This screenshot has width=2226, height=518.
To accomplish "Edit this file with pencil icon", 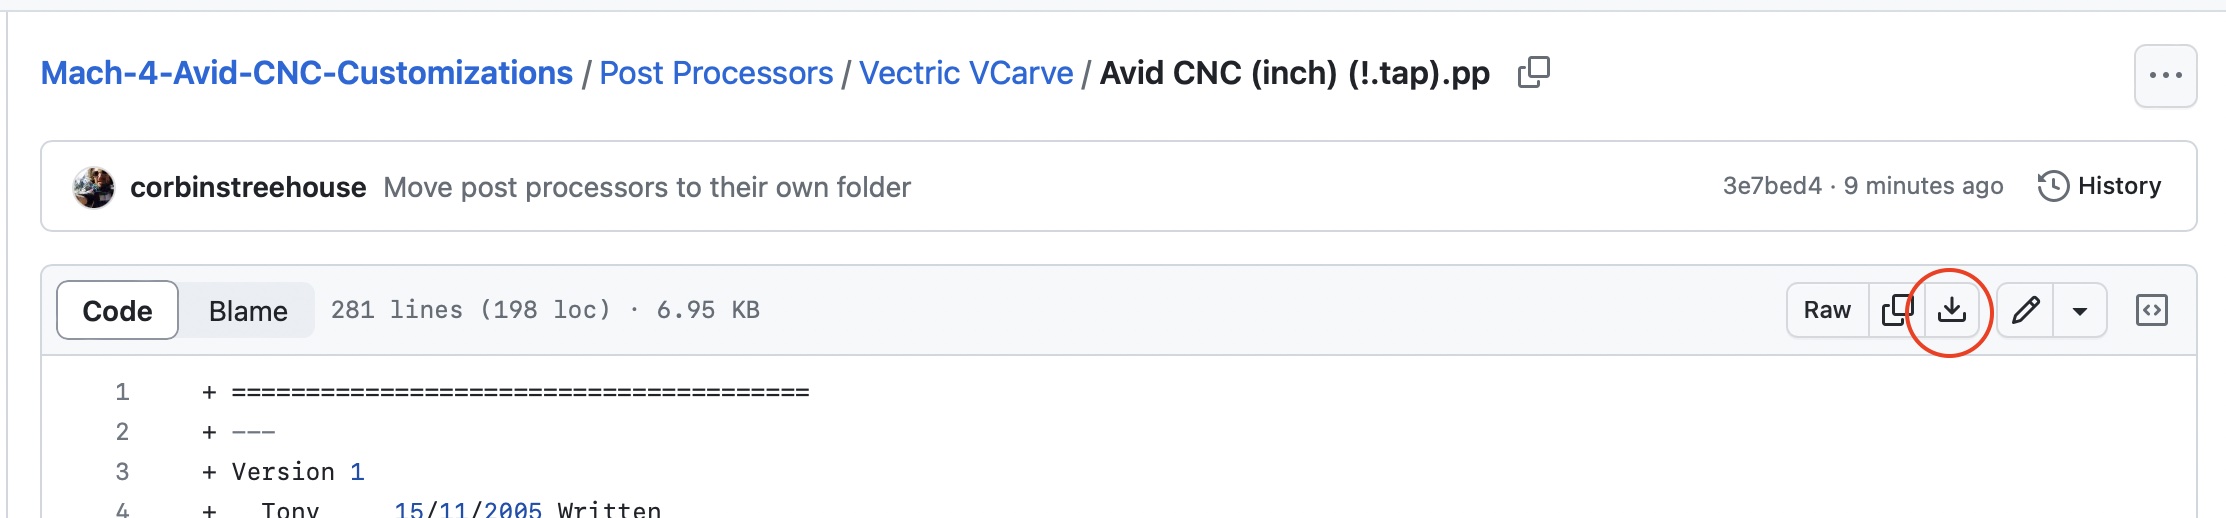I will click(2026, 311).
